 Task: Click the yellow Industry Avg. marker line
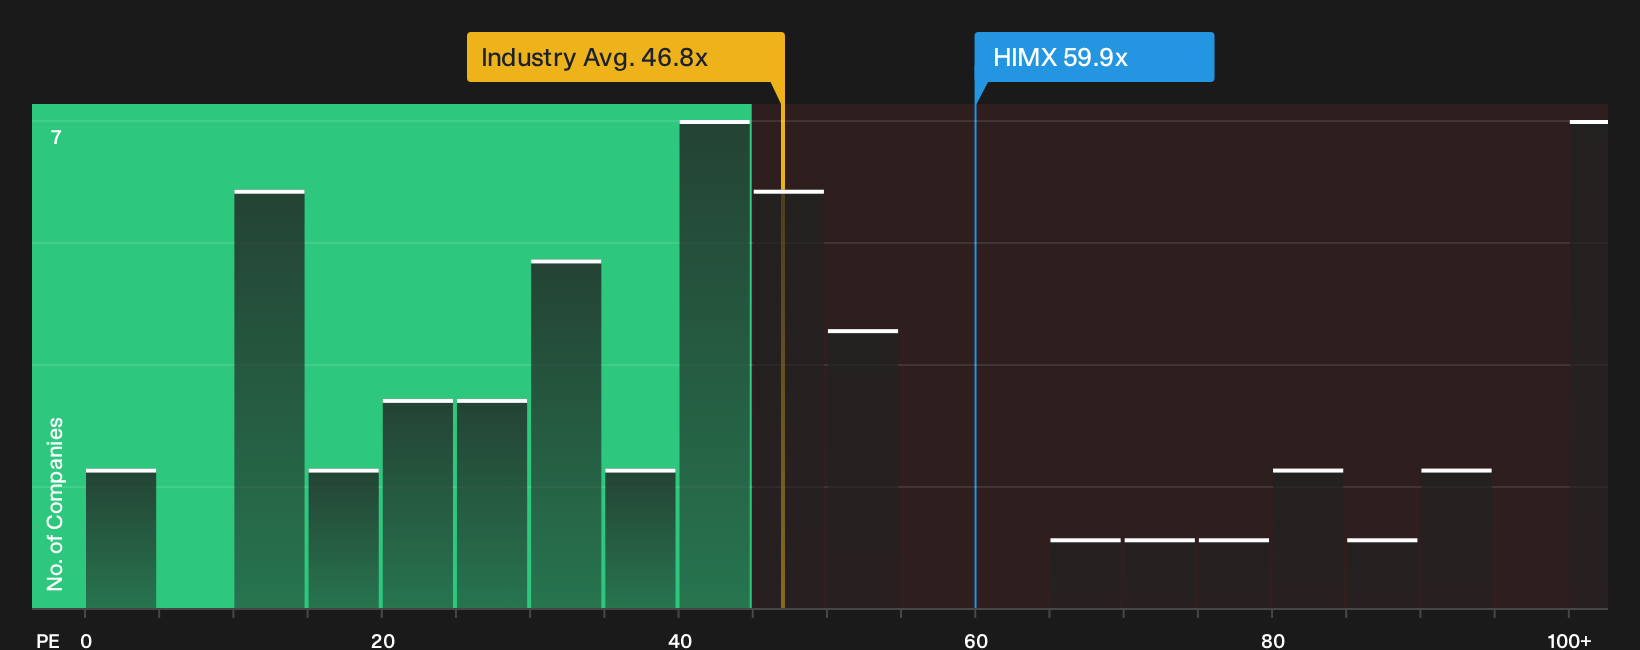coord(783,356)
